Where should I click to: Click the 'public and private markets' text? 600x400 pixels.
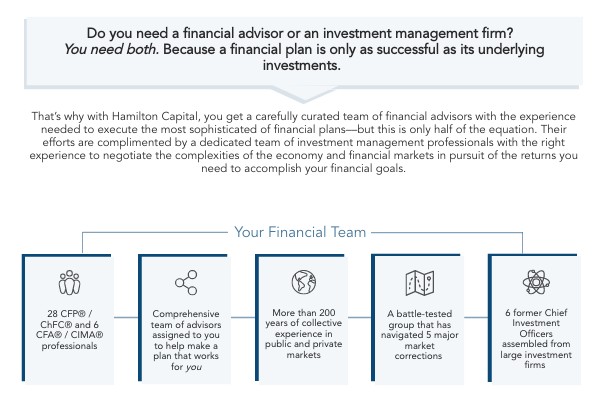click(x=303, y=349)
